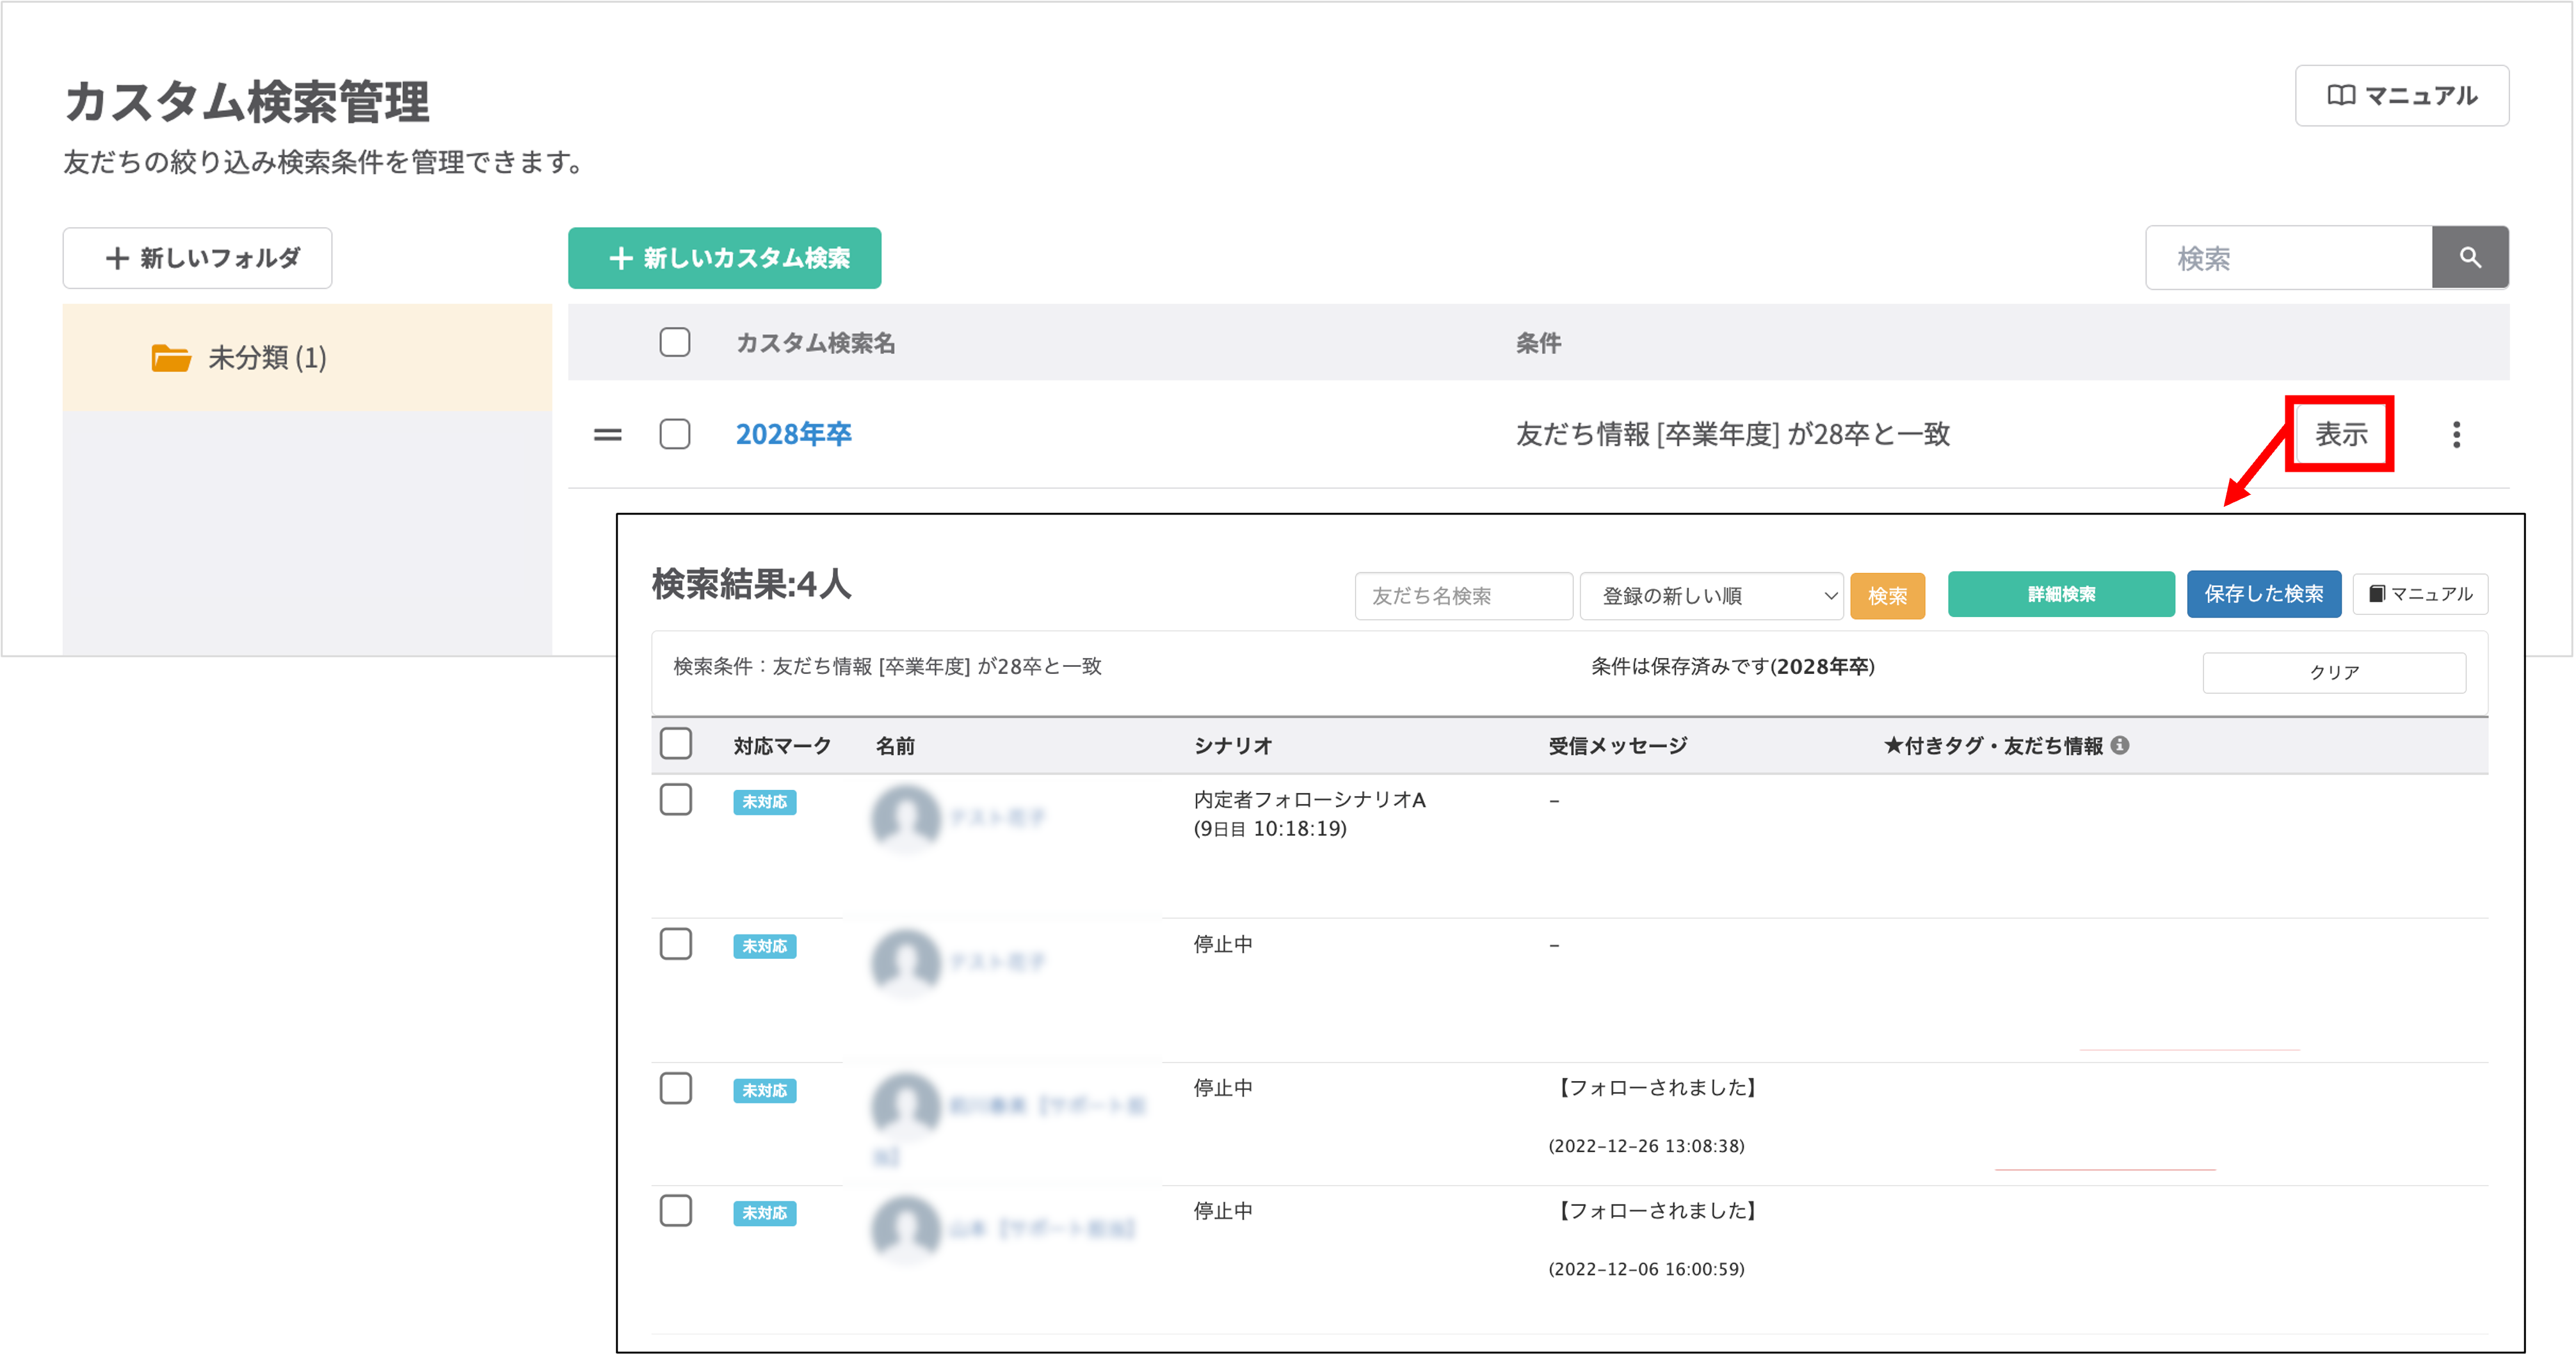Click the 未分類 folder icon

coord(171,358)
